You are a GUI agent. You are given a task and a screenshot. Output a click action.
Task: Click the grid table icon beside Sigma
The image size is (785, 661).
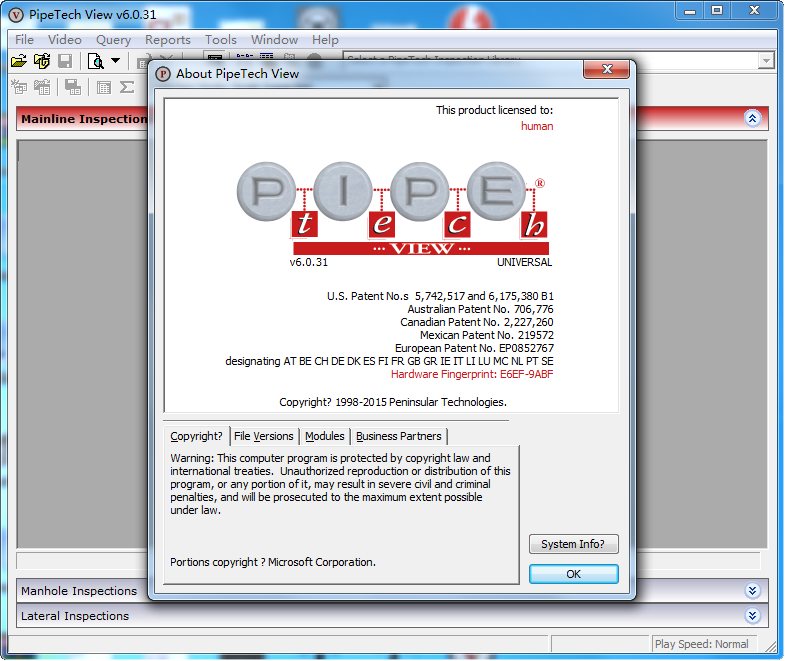point(104,87)
